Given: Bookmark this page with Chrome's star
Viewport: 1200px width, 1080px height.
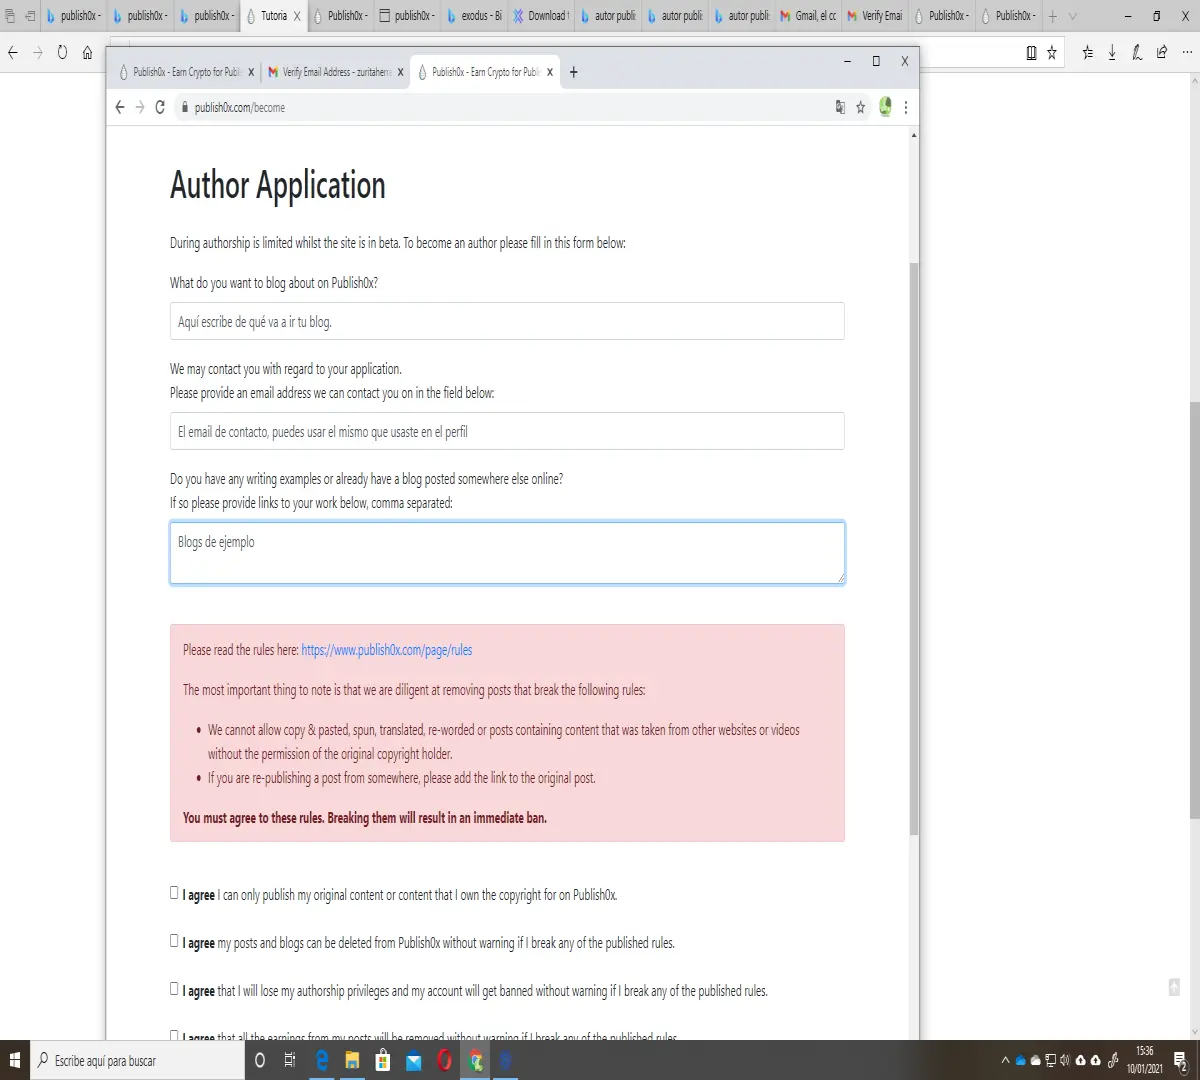Looking at the screenshot, I should [860, 107].
